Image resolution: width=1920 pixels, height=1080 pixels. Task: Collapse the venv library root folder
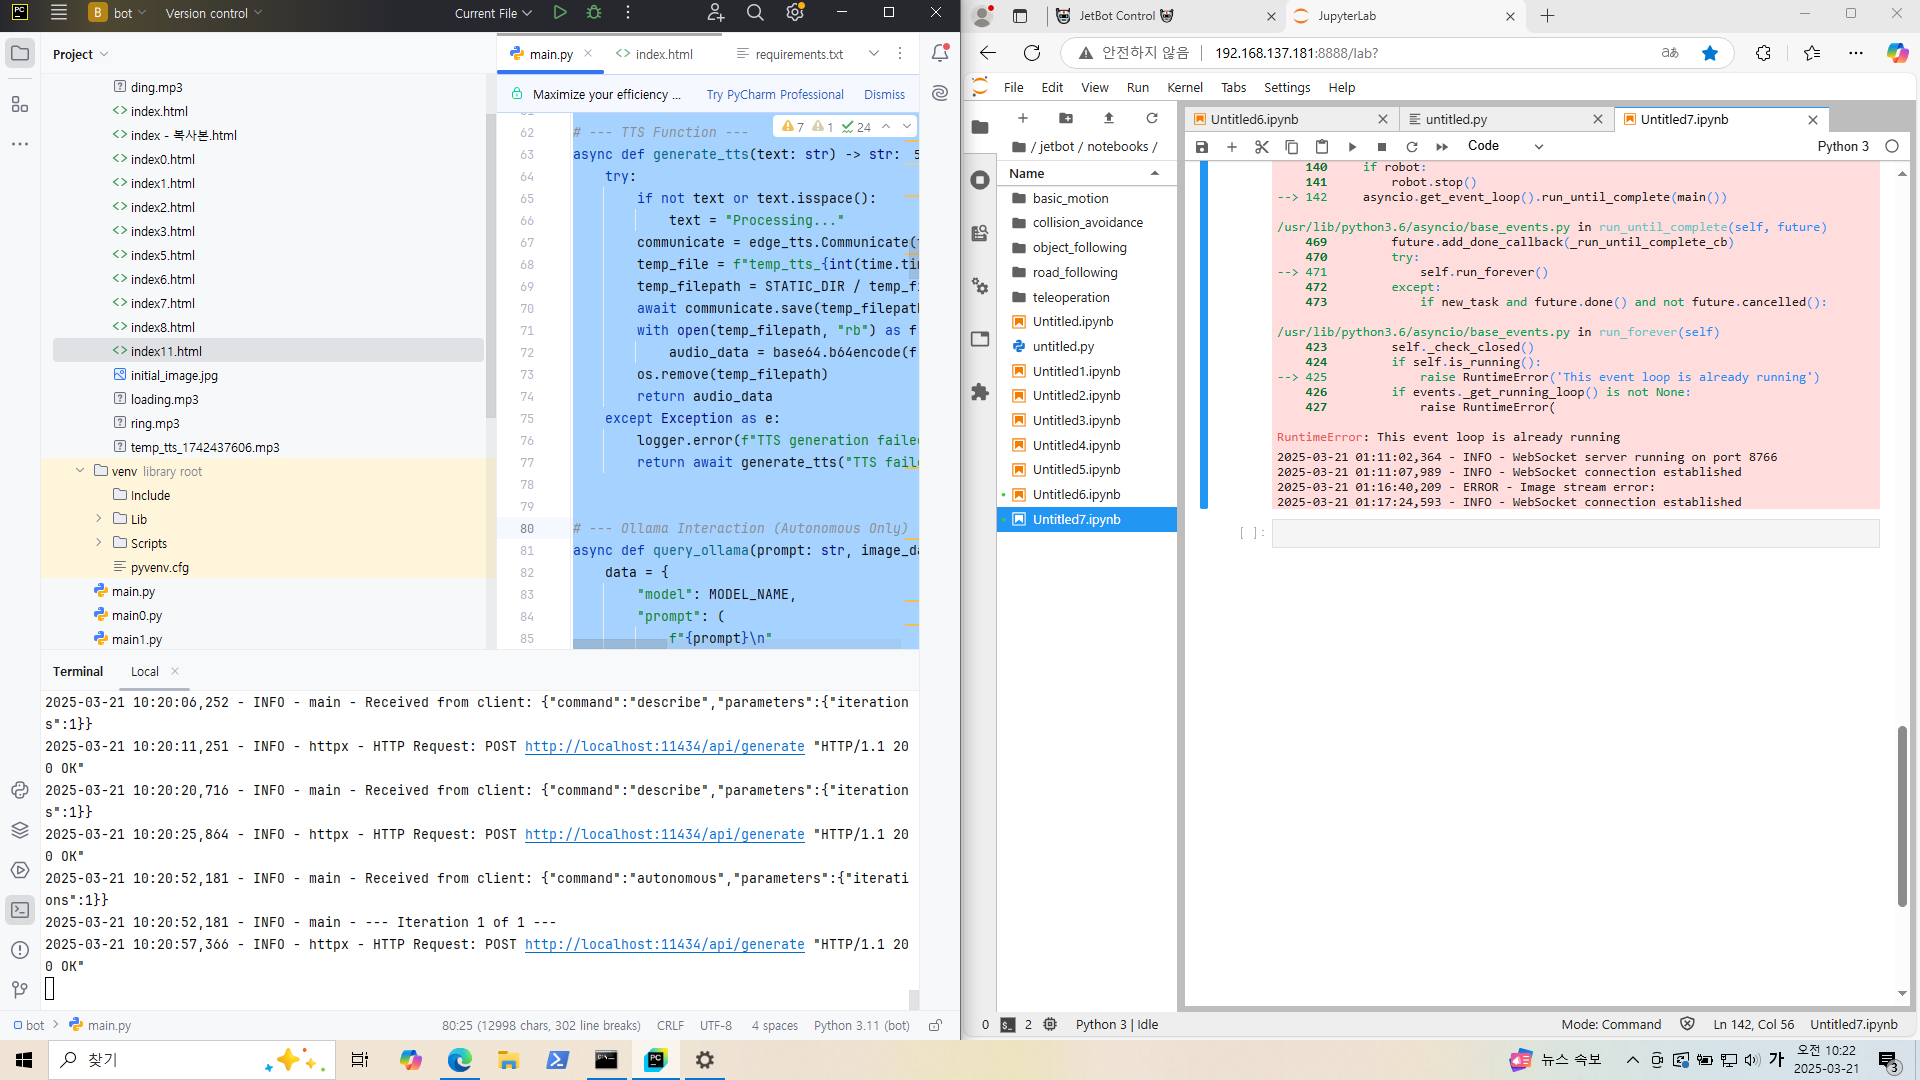point(80,471)
